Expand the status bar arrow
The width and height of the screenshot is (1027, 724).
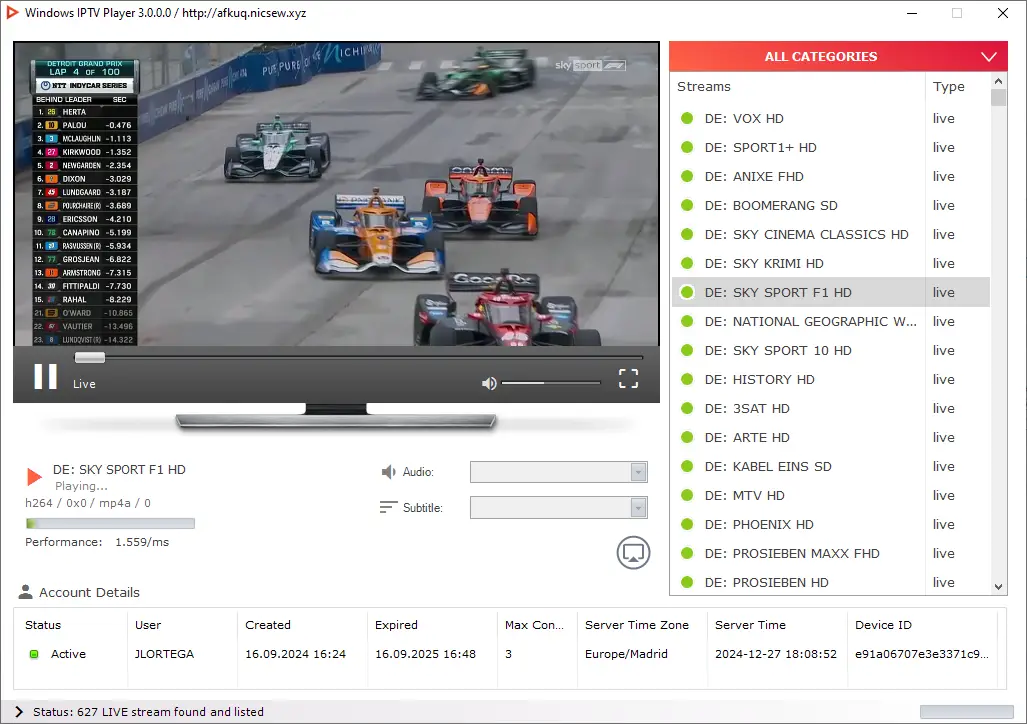[18, 712]
